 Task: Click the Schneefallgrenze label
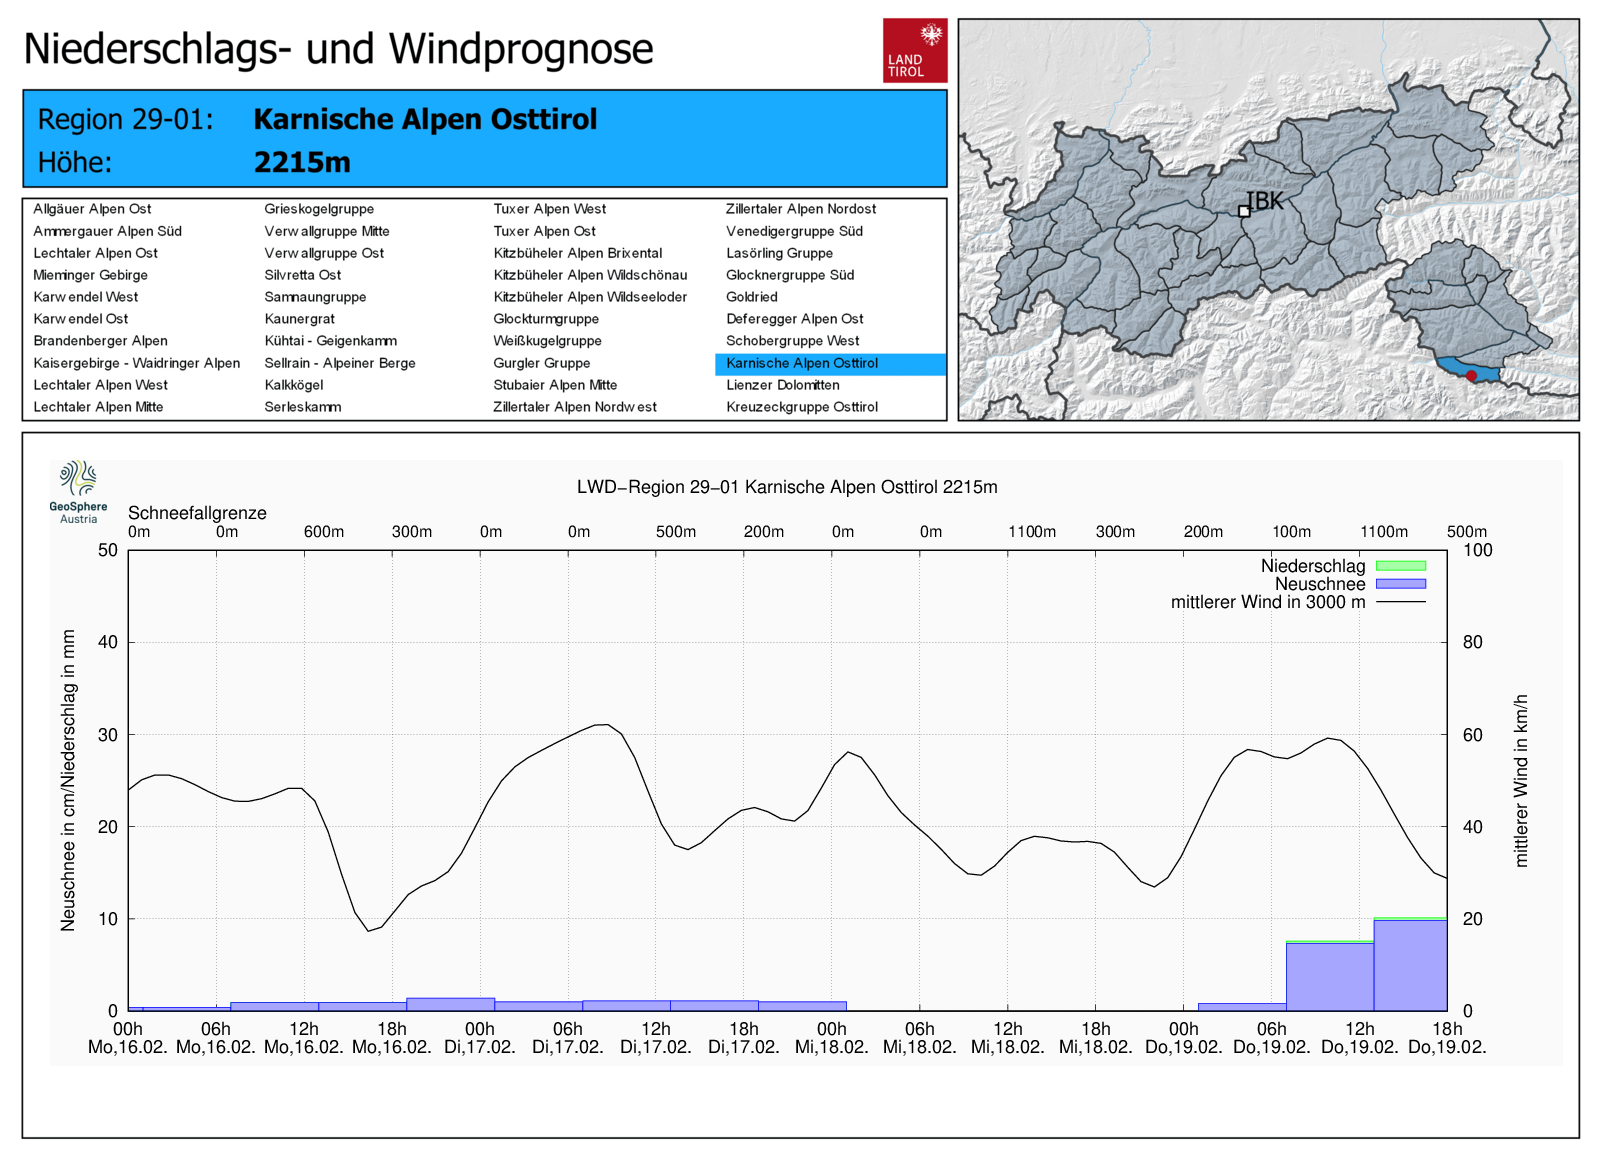click(197, 513)
